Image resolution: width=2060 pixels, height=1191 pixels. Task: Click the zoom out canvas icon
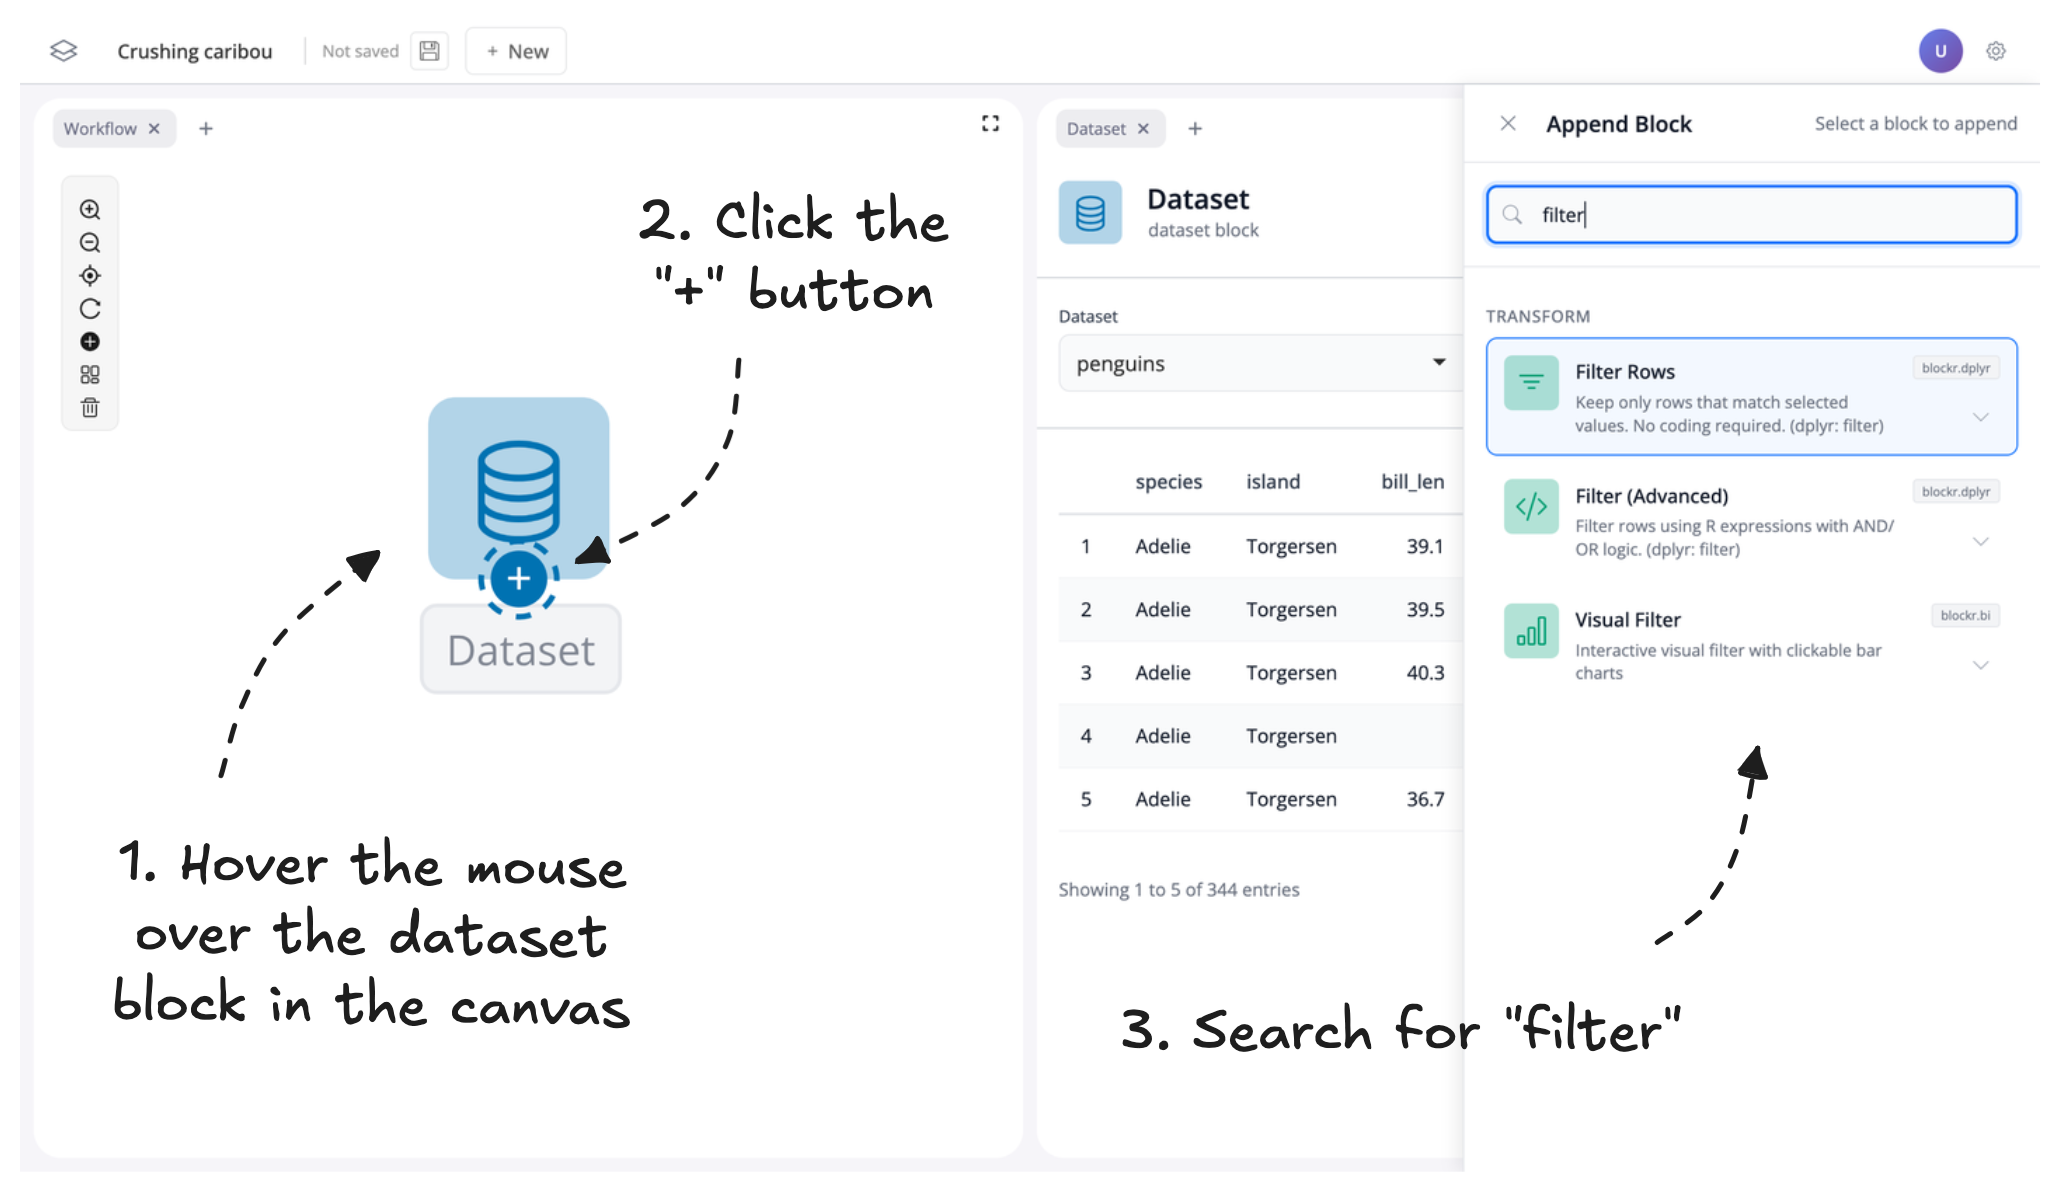click(90, 243)
